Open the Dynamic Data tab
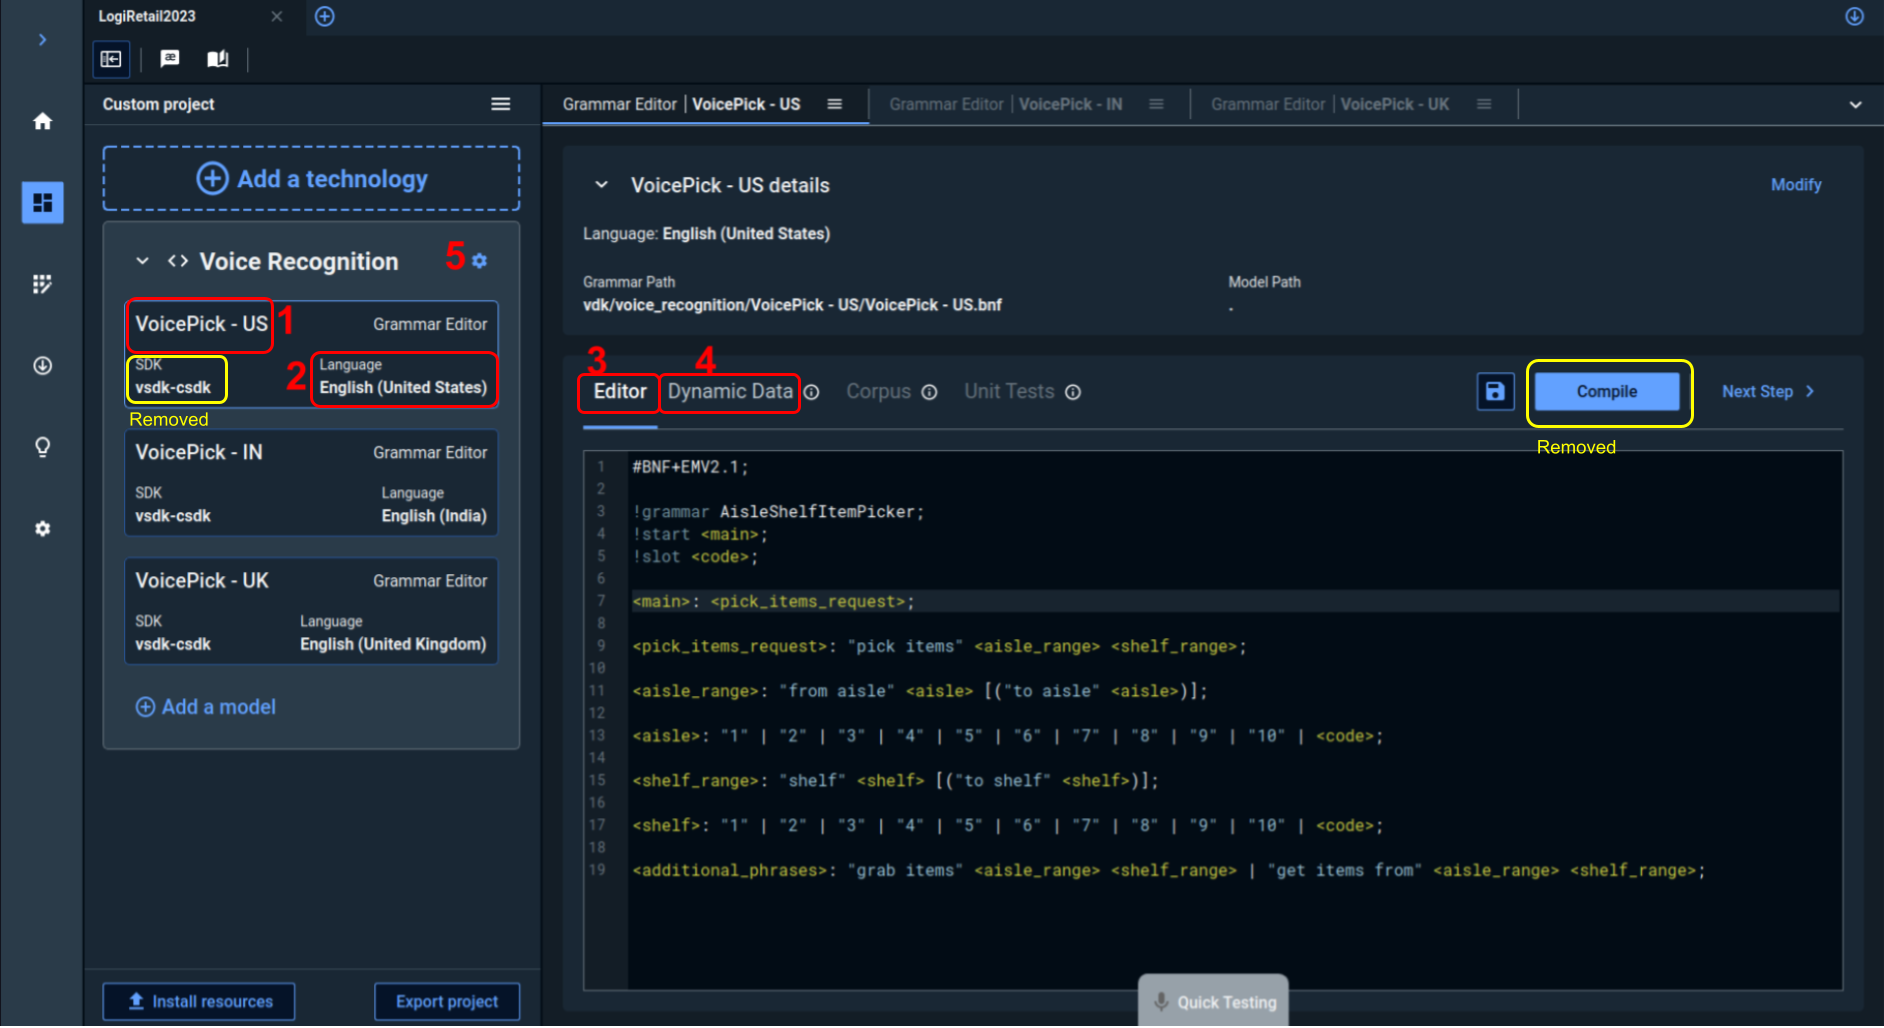1884x1028 pixels. [730, 392]
